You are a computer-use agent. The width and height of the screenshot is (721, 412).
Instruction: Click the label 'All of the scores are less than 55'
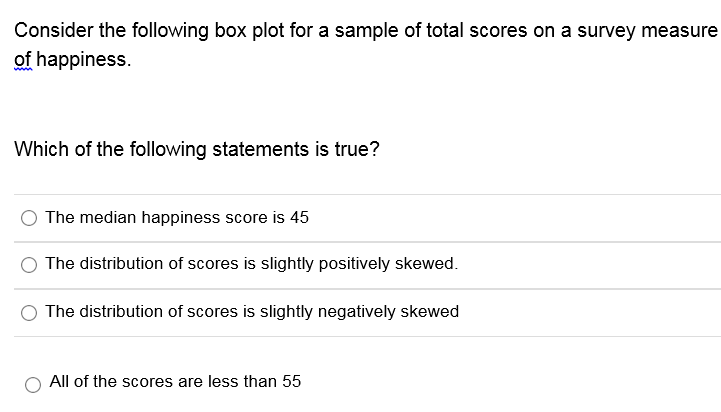[175, 382]
